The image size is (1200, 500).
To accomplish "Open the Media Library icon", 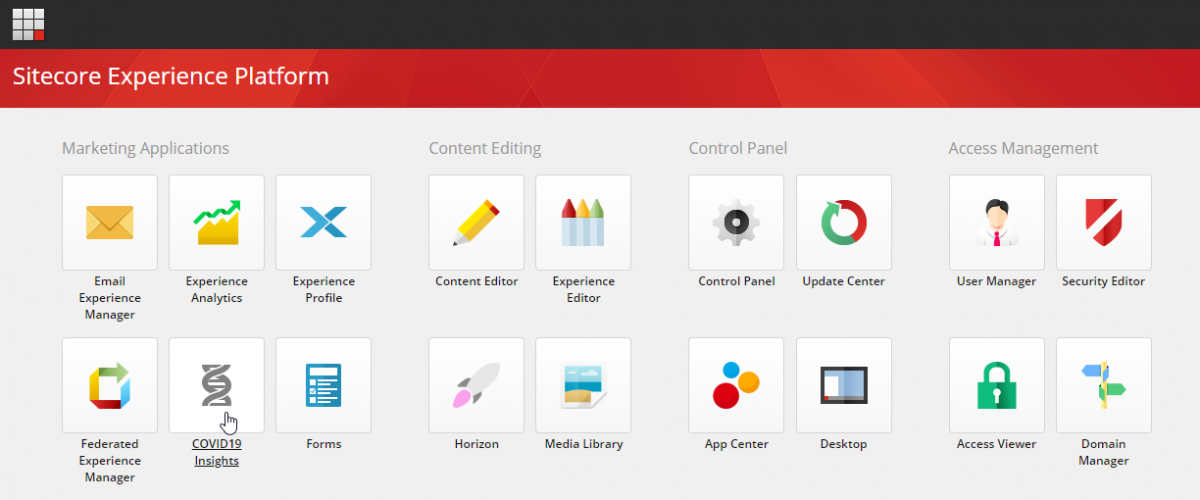I will 583,385.
